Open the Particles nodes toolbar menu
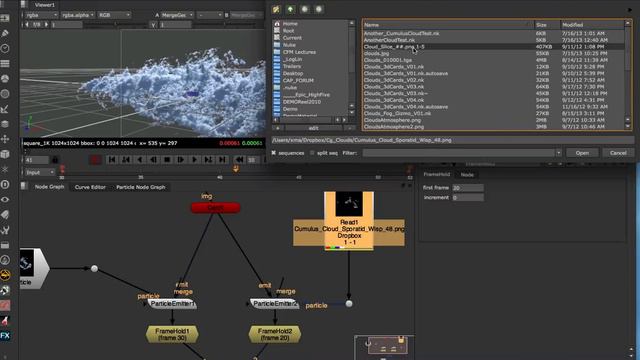Image resolution: width=640 pixels, height=360 pixels. pyautogui.click(x=5, y=169)
